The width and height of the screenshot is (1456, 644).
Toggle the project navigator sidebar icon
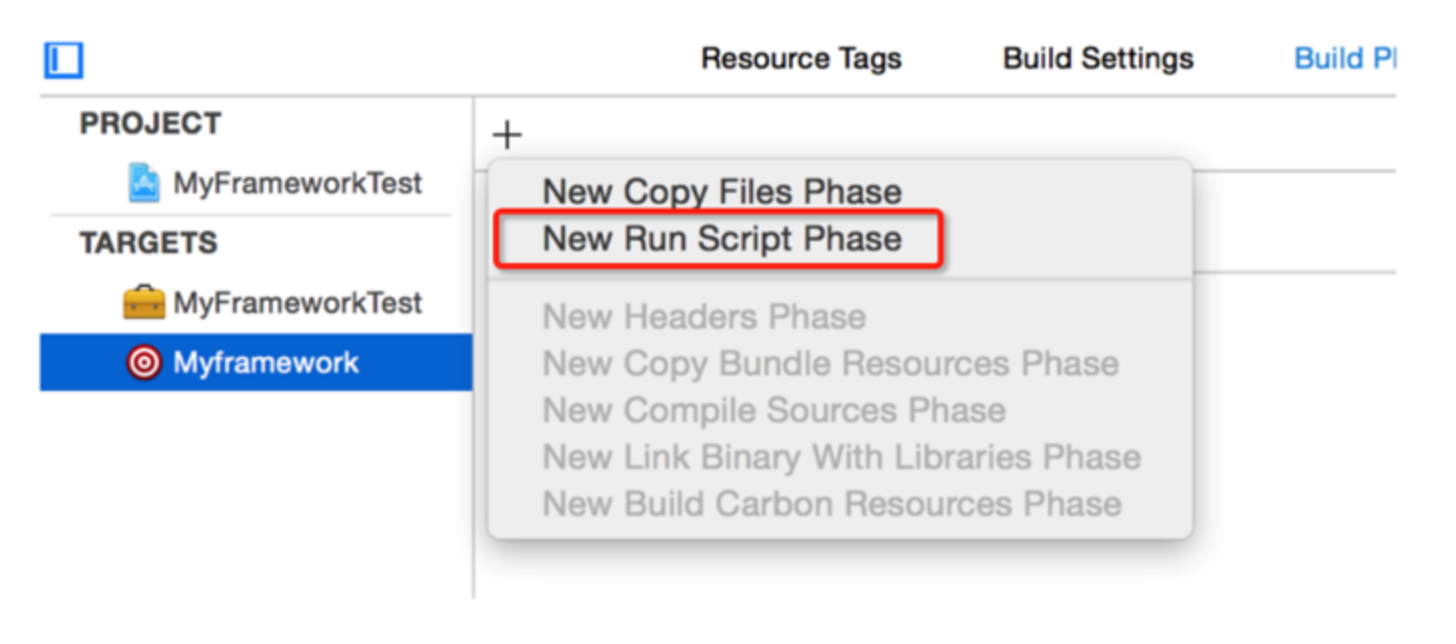tap(63, 60)
